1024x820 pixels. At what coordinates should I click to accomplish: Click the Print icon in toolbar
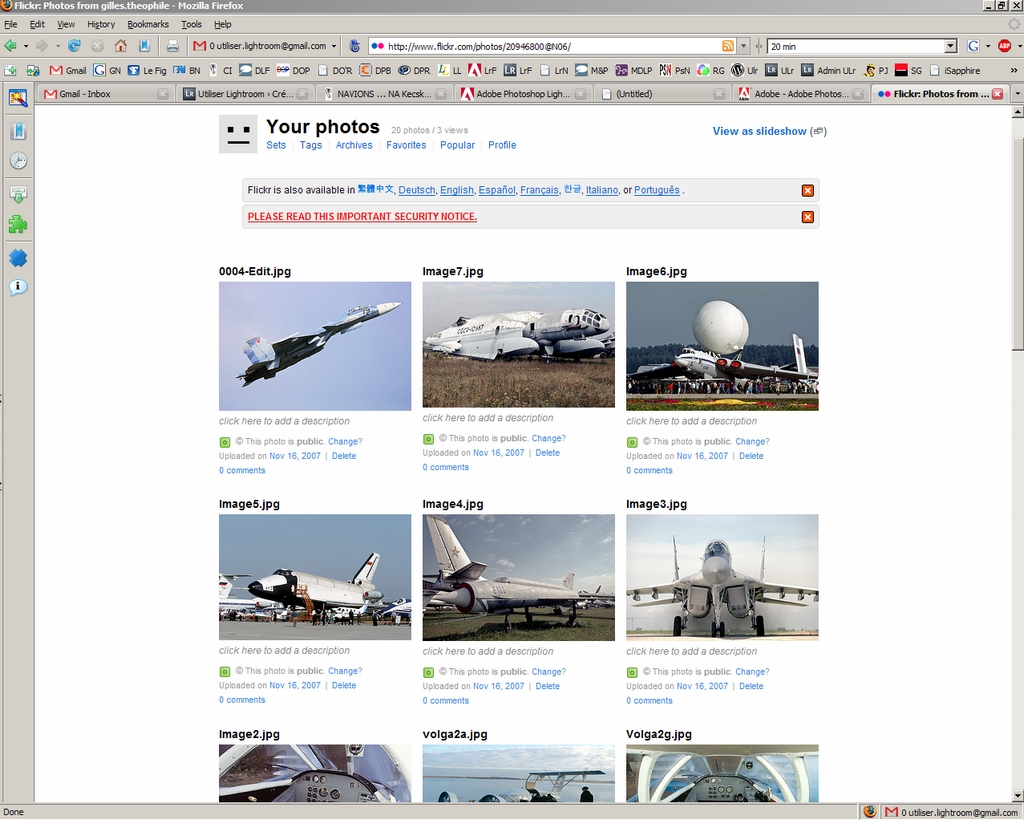click(x=172, y=46)
